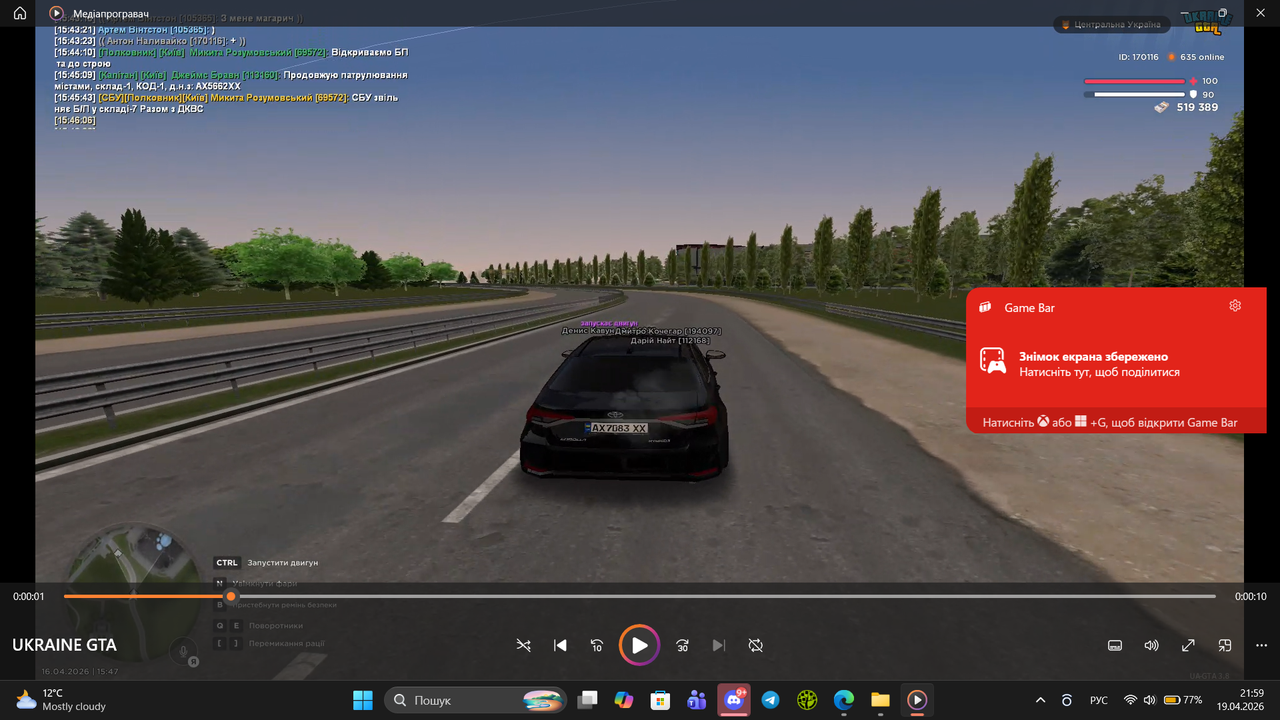Image resolution: width=1280 pixels, height=720 pixels.
Task: Go to the media player home
Action: point(20,14)
